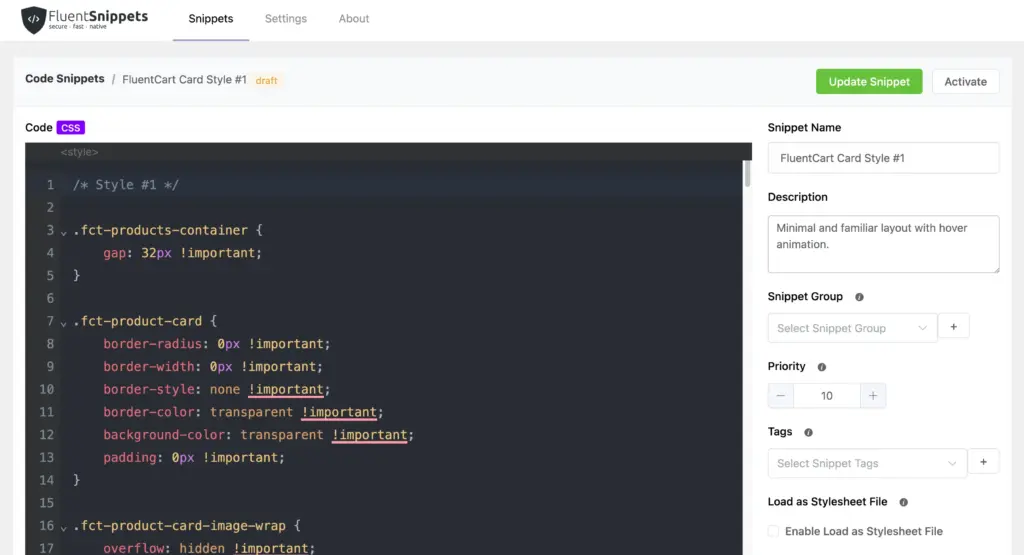Open the About tab
1024x555 pixels.
coord(353,19)
